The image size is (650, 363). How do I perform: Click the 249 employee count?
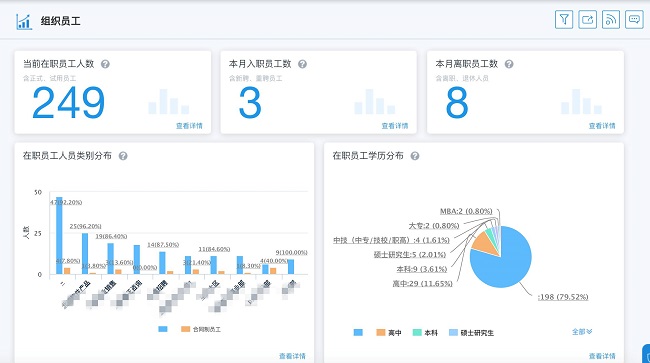pyautogui.click(x=68, y=103)
